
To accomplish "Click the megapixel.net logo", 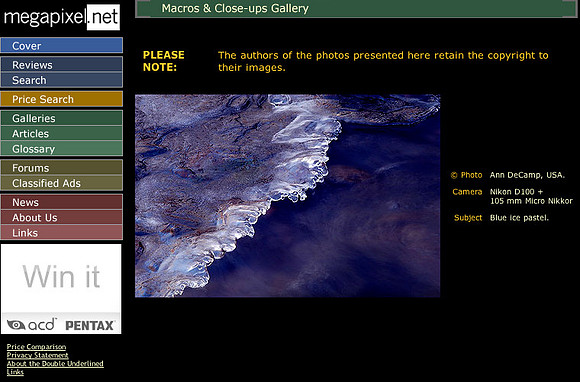I will tap(61, 17).
